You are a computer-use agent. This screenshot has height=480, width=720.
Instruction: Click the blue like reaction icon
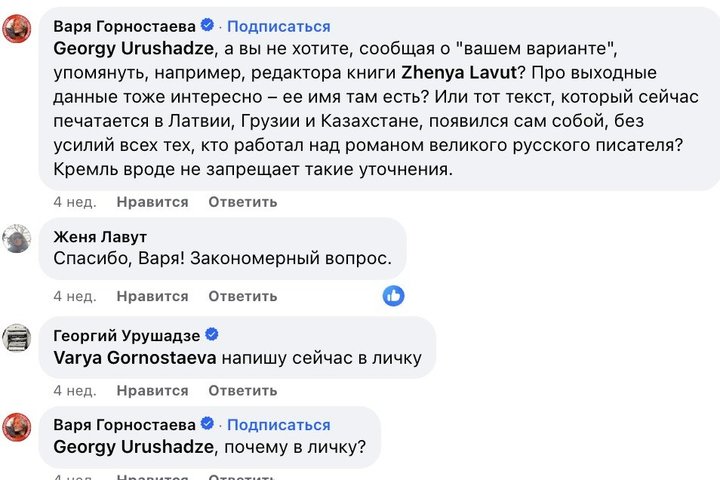[394, 295]
